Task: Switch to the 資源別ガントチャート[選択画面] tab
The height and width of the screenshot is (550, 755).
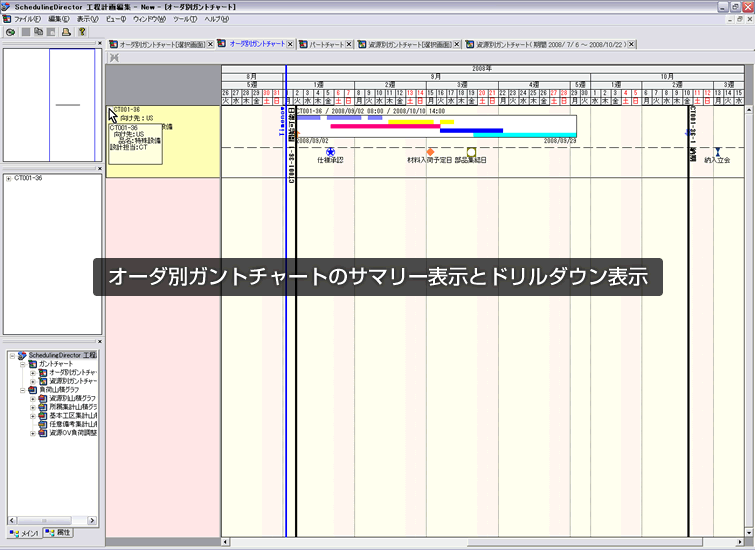Action: [410, 44]
